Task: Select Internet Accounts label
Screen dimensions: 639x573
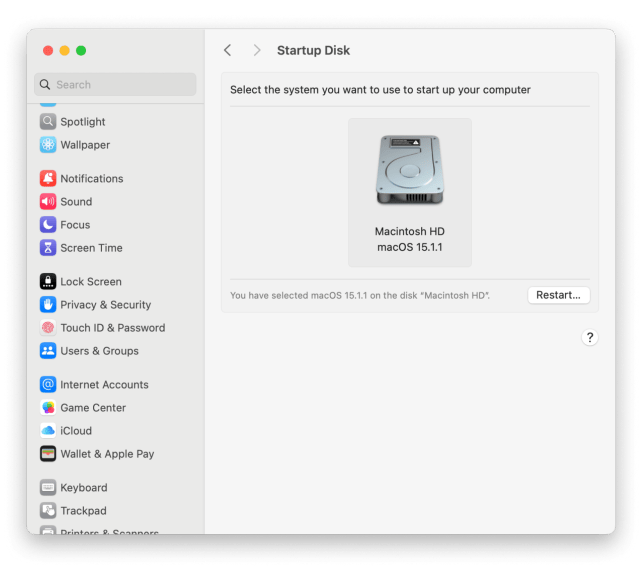Action: 104,385
